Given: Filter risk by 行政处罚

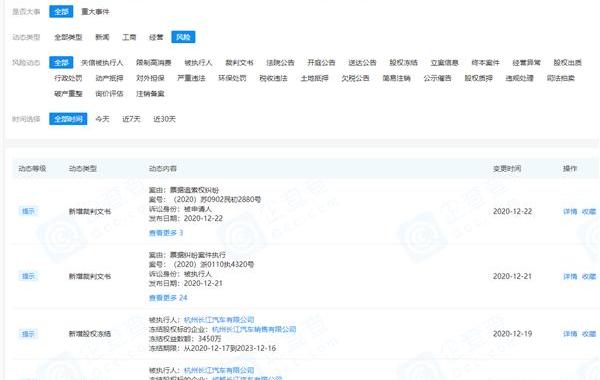Looking at the screenshot, I should [68, 78].
